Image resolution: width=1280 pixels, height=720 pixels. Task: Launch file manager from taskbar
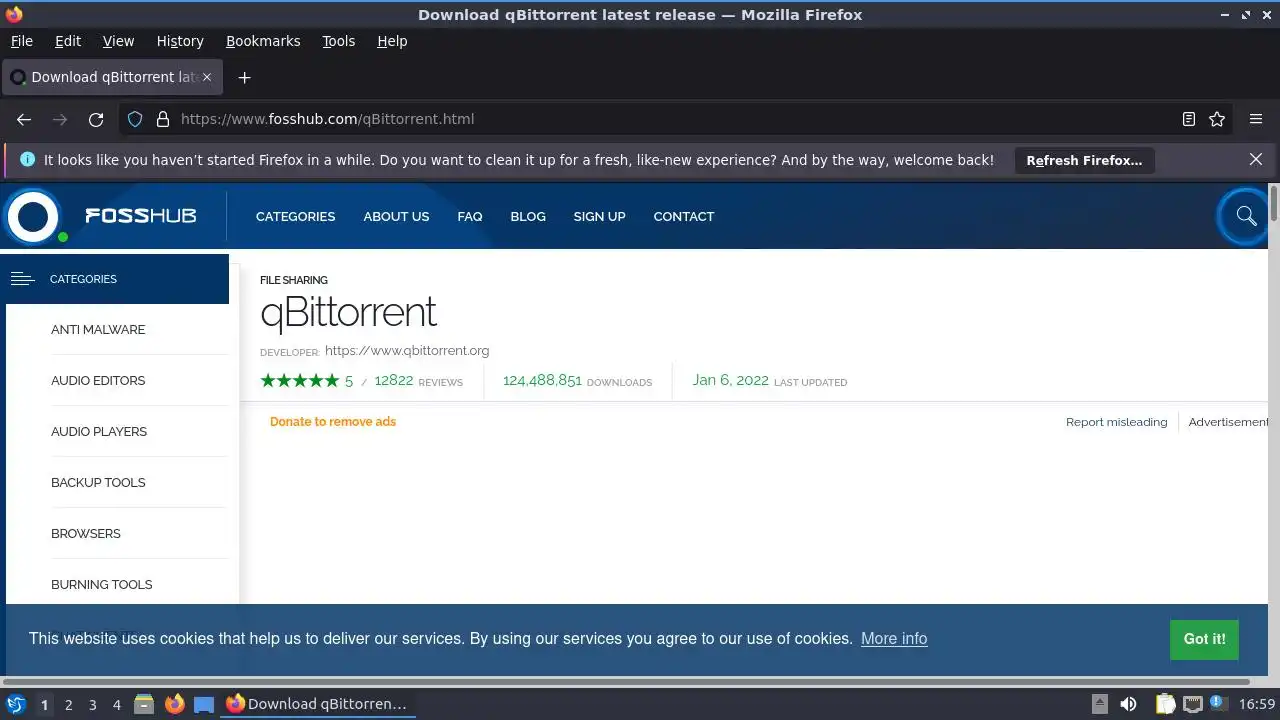(x=144, y=704)
